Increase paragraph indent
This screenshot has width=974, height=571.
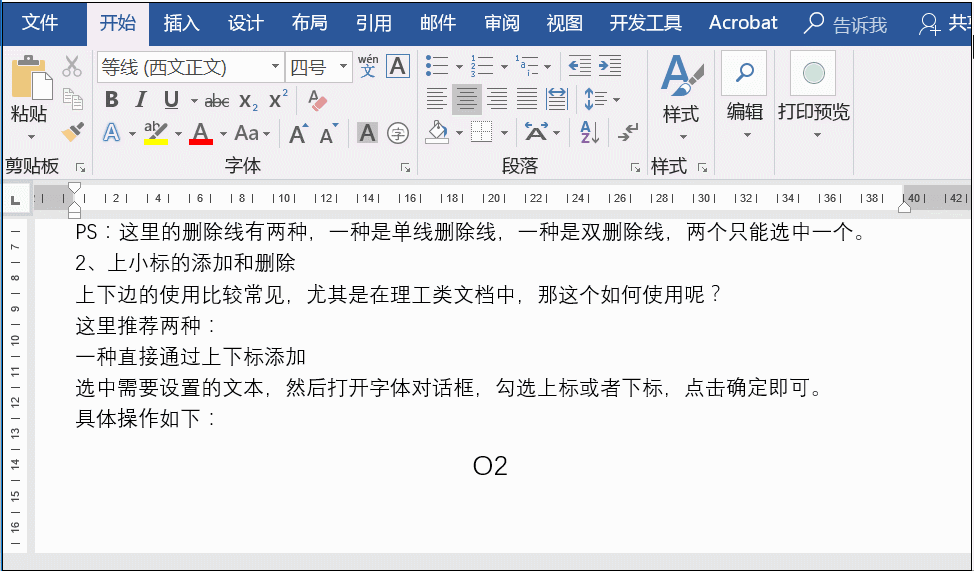[610, 67]
